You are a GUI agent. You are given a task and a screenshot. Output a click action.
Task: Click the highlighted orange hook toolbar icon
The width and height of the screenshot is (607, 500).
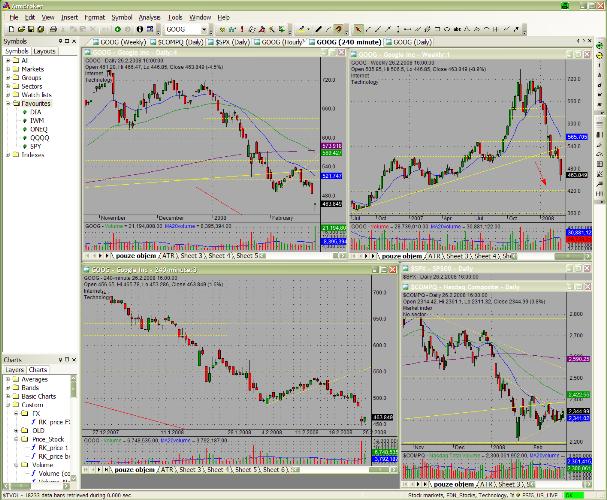338,29
